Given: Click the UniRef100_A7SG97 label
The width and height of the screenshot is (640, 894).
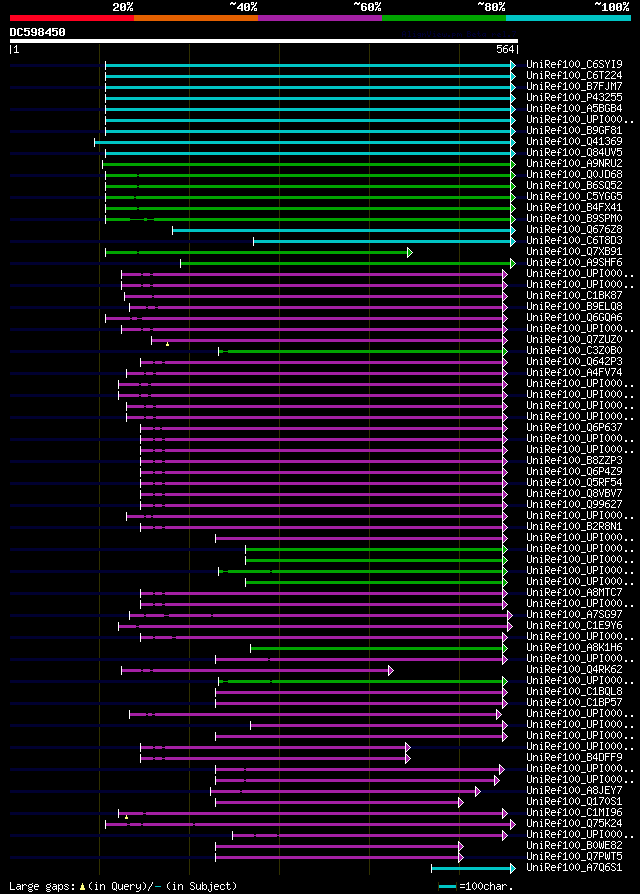Looking at the screenshot, I should point(574,615).
